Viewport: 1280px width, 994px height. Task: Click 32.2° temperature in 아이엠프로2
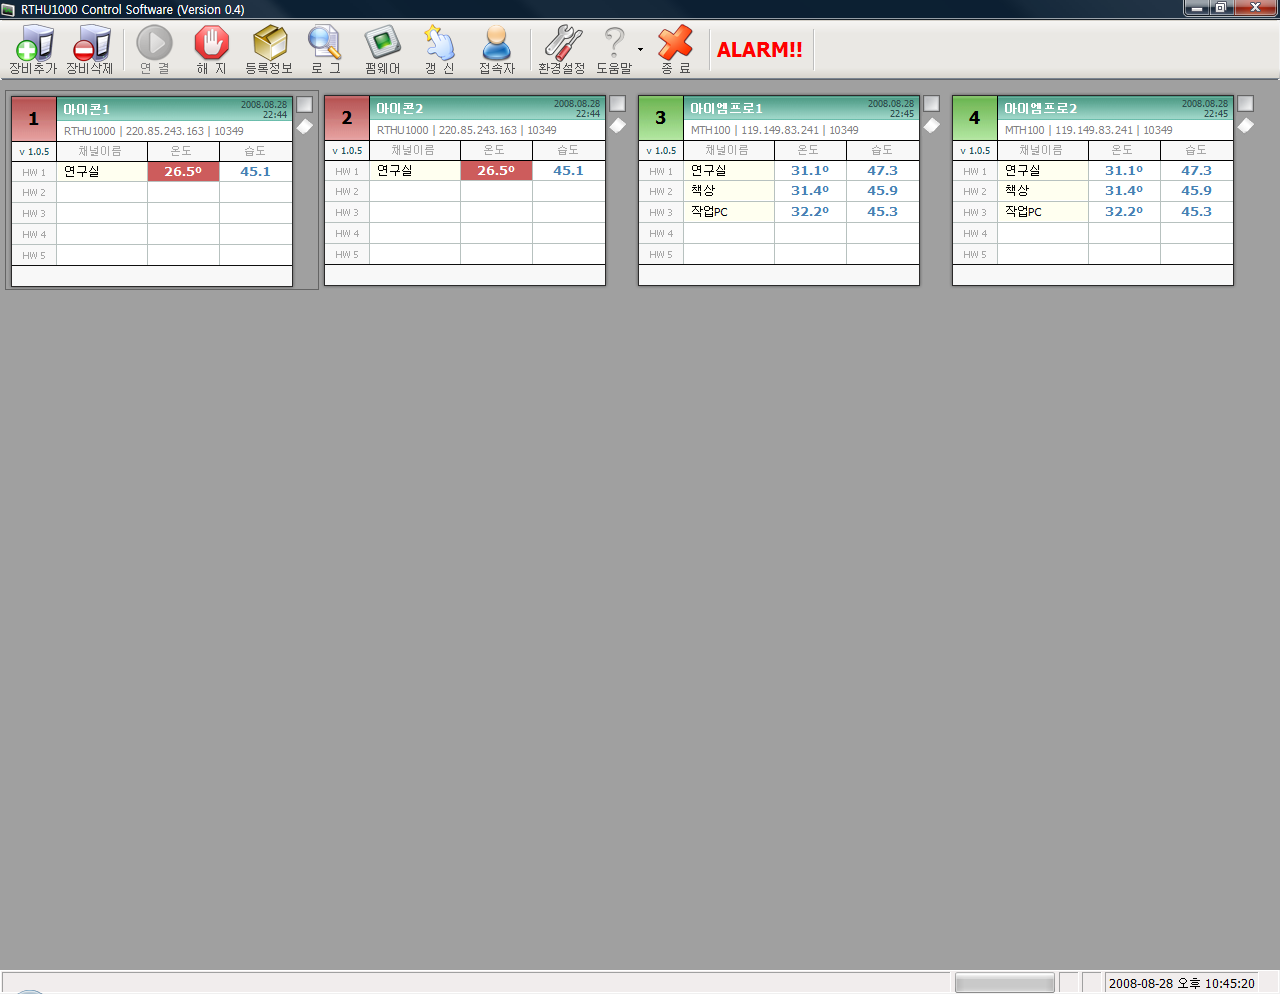[1124, 212]
